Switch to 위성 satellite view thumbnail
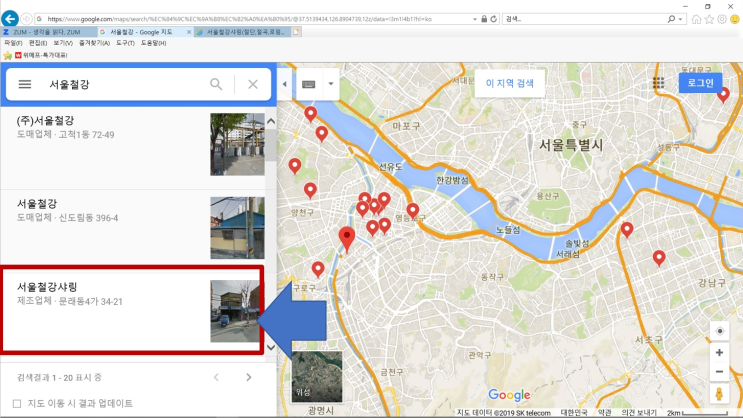The width and height of the screenshot is (743, 418). [317, 377]
